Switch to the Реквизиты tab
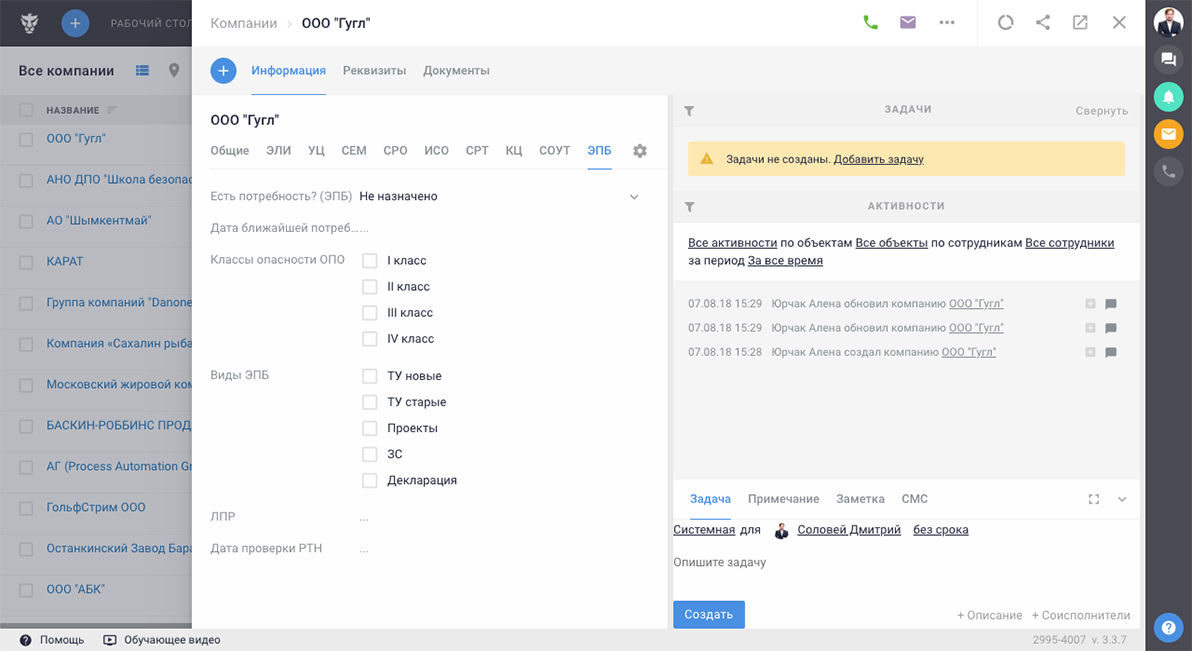This screenshot has width=1192, height=651. pyautogui.click(x=374, y=71)
